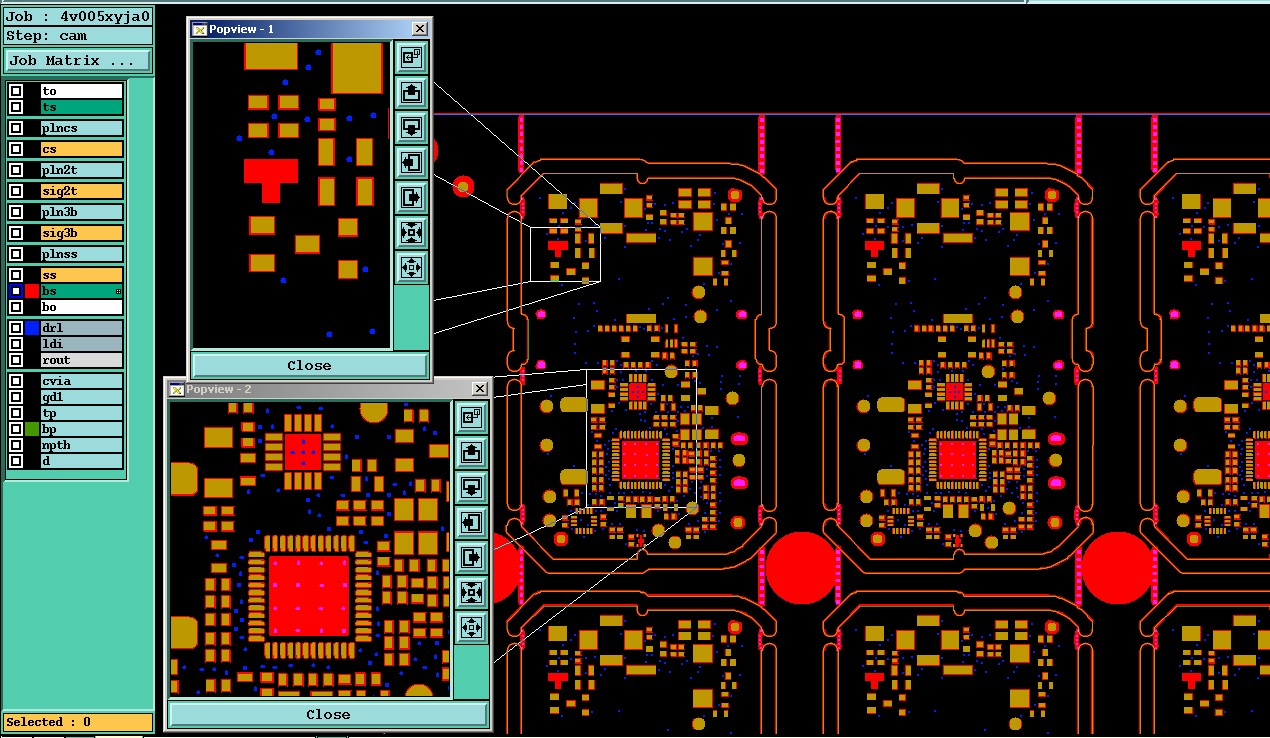Toggle the checkbox for layer ts
The height and width of the screenshot is (738, 1270).
pyautogui.click(x=16, y=107)
